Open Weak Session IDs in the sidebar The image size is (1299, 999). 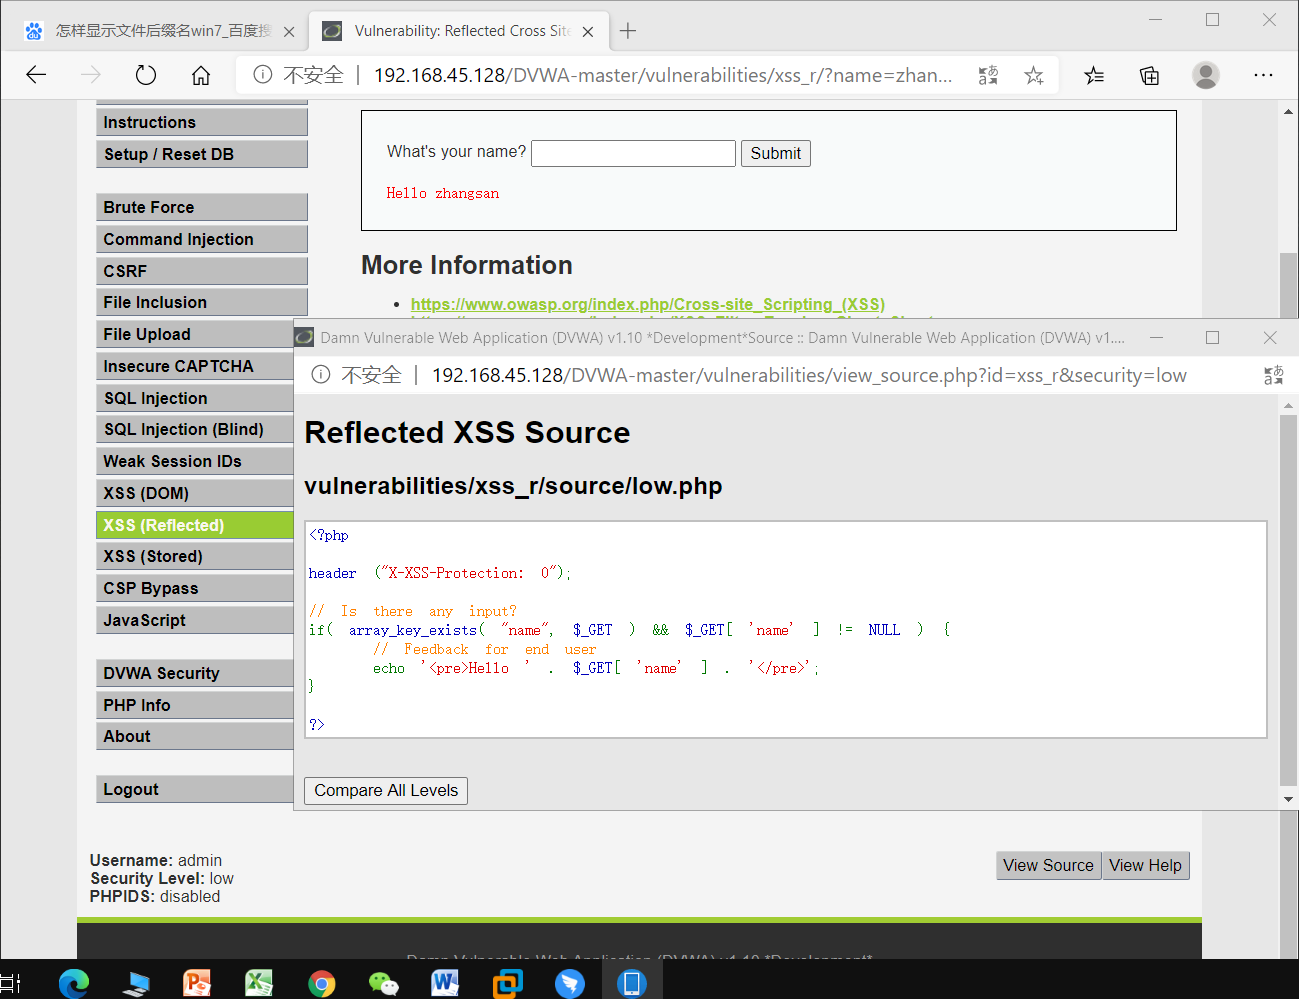pyautogui.click(x=195, y=461)
